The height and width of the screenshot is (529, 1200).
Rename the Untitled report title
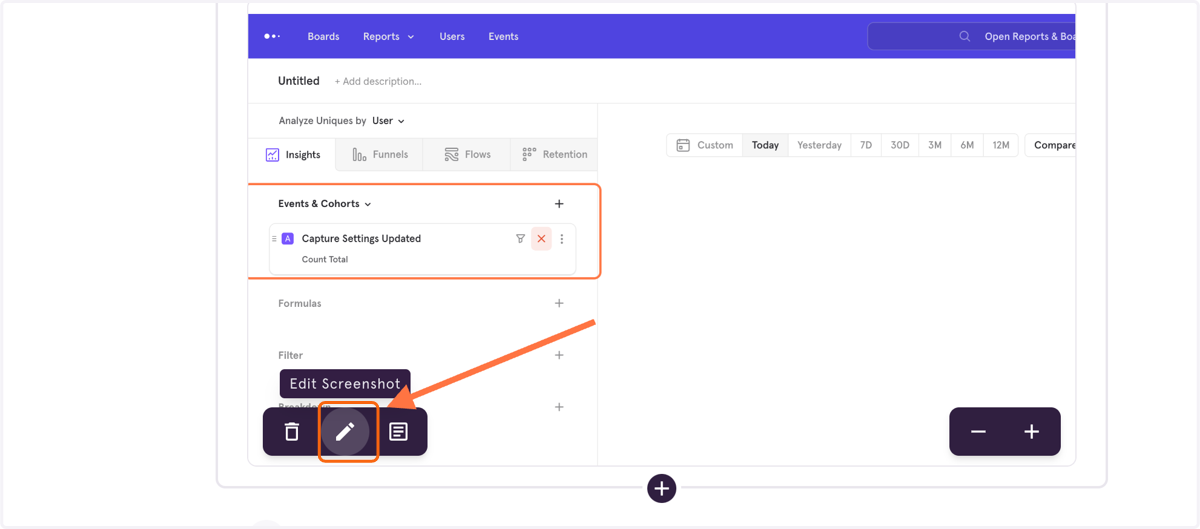299,81
